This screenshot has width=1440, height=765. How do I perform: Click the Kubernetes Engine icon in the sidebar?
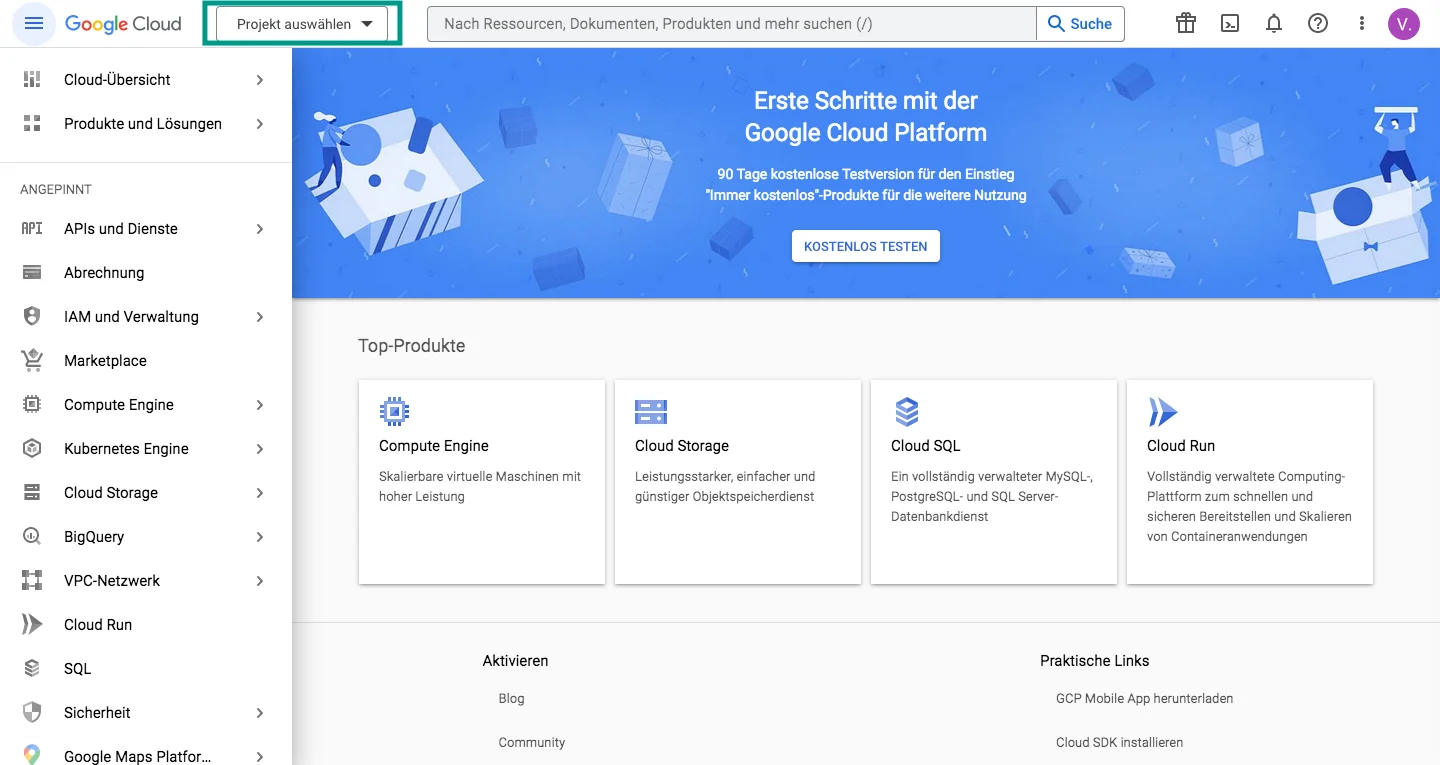click(31, 448)
